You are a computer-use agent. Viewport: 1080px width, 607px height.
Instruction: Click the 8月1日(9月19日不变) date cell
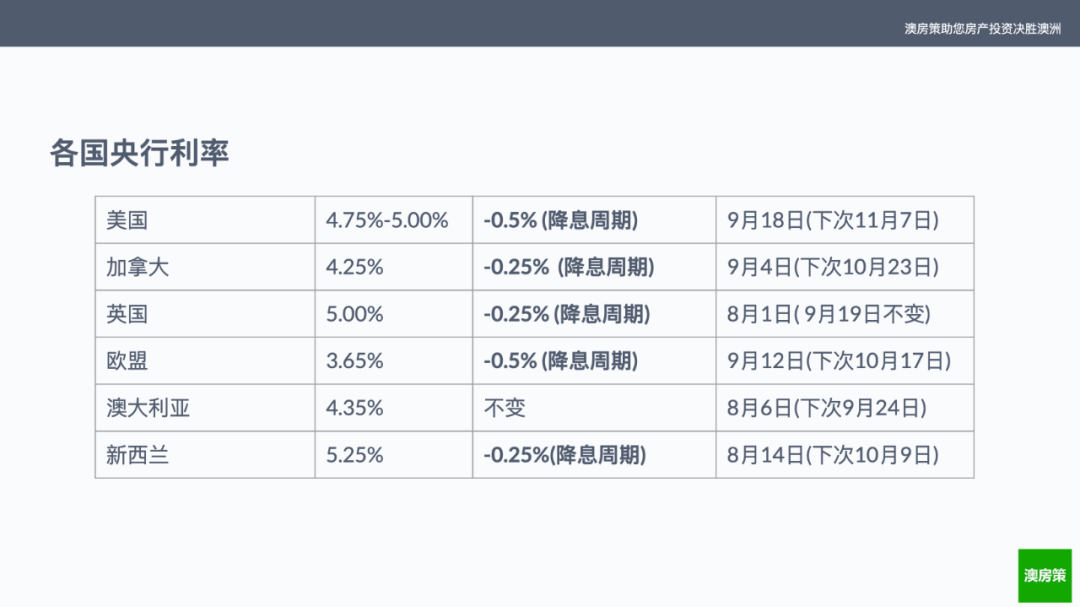point(845,313)
